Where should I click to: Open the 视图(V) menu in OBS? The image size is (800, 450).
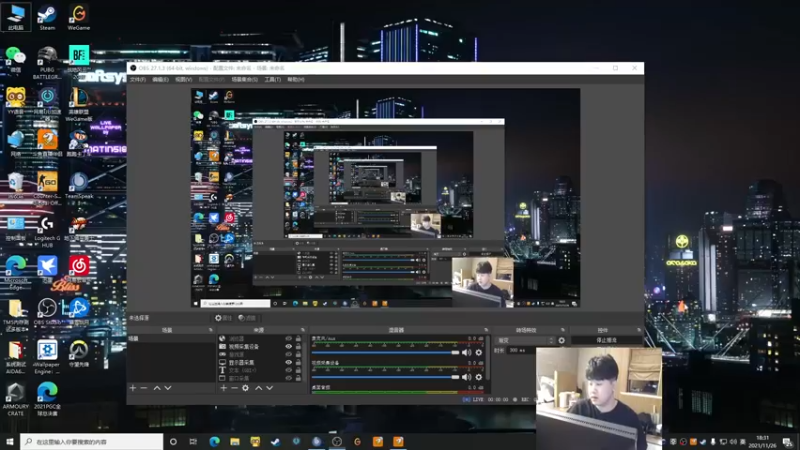click(x=184, y=80)
